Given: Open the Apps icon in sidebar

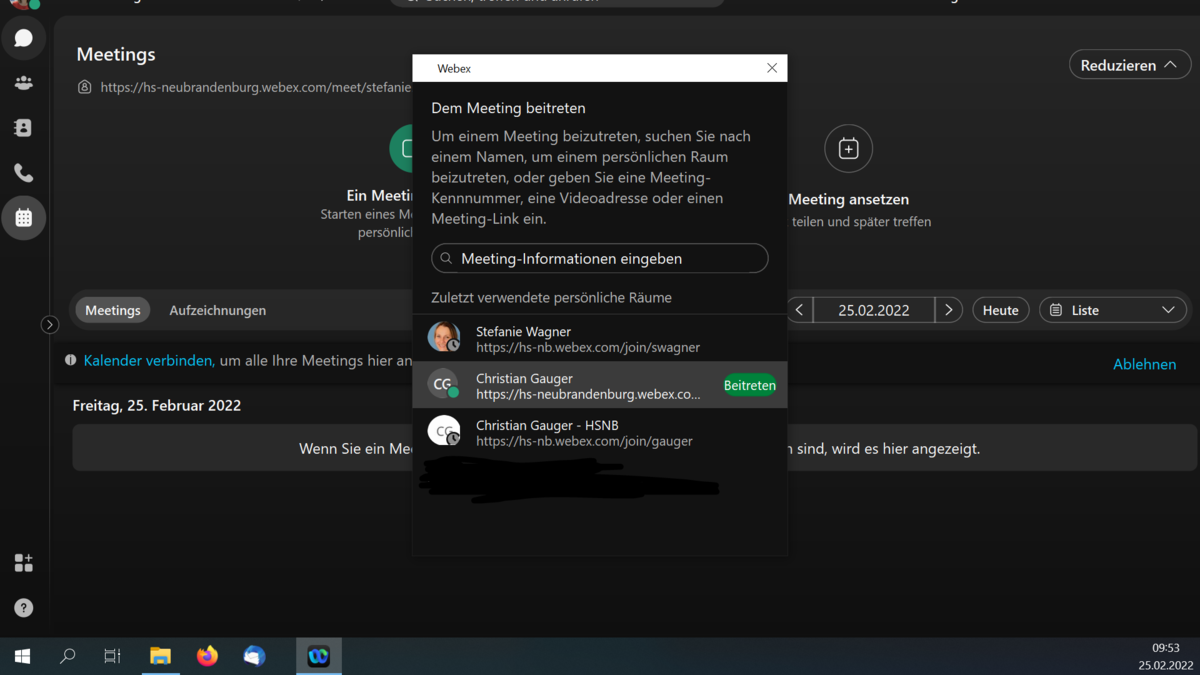Looking at the screenshot, I should (x=24, y=563).
